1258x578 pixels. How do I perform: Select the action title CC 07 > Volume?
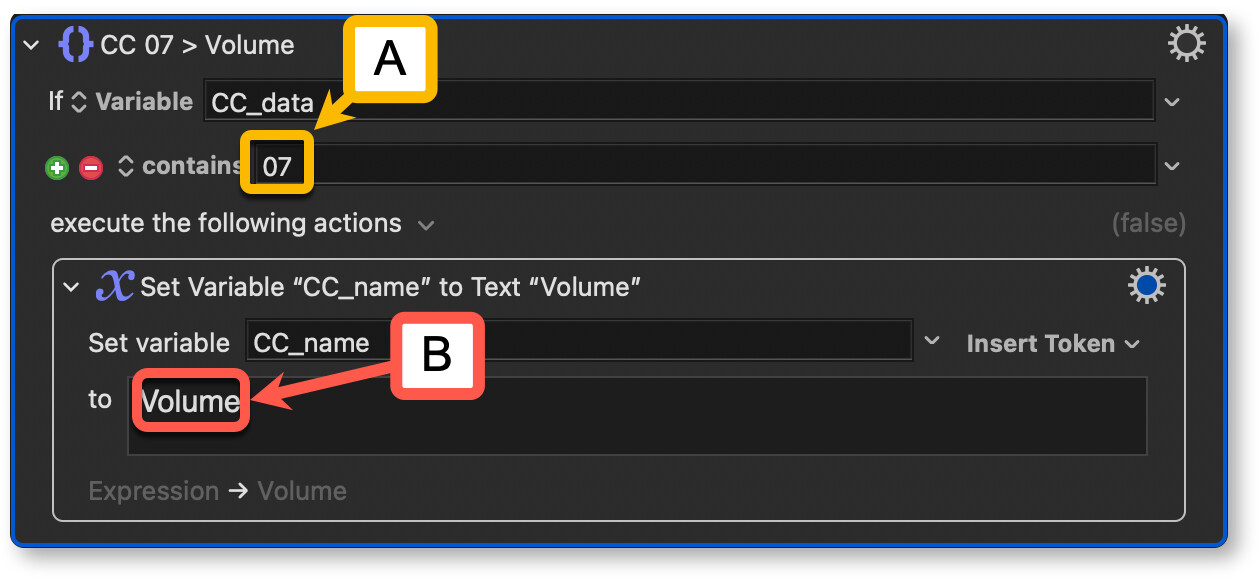pyautogui.click(x=197, y=46)
